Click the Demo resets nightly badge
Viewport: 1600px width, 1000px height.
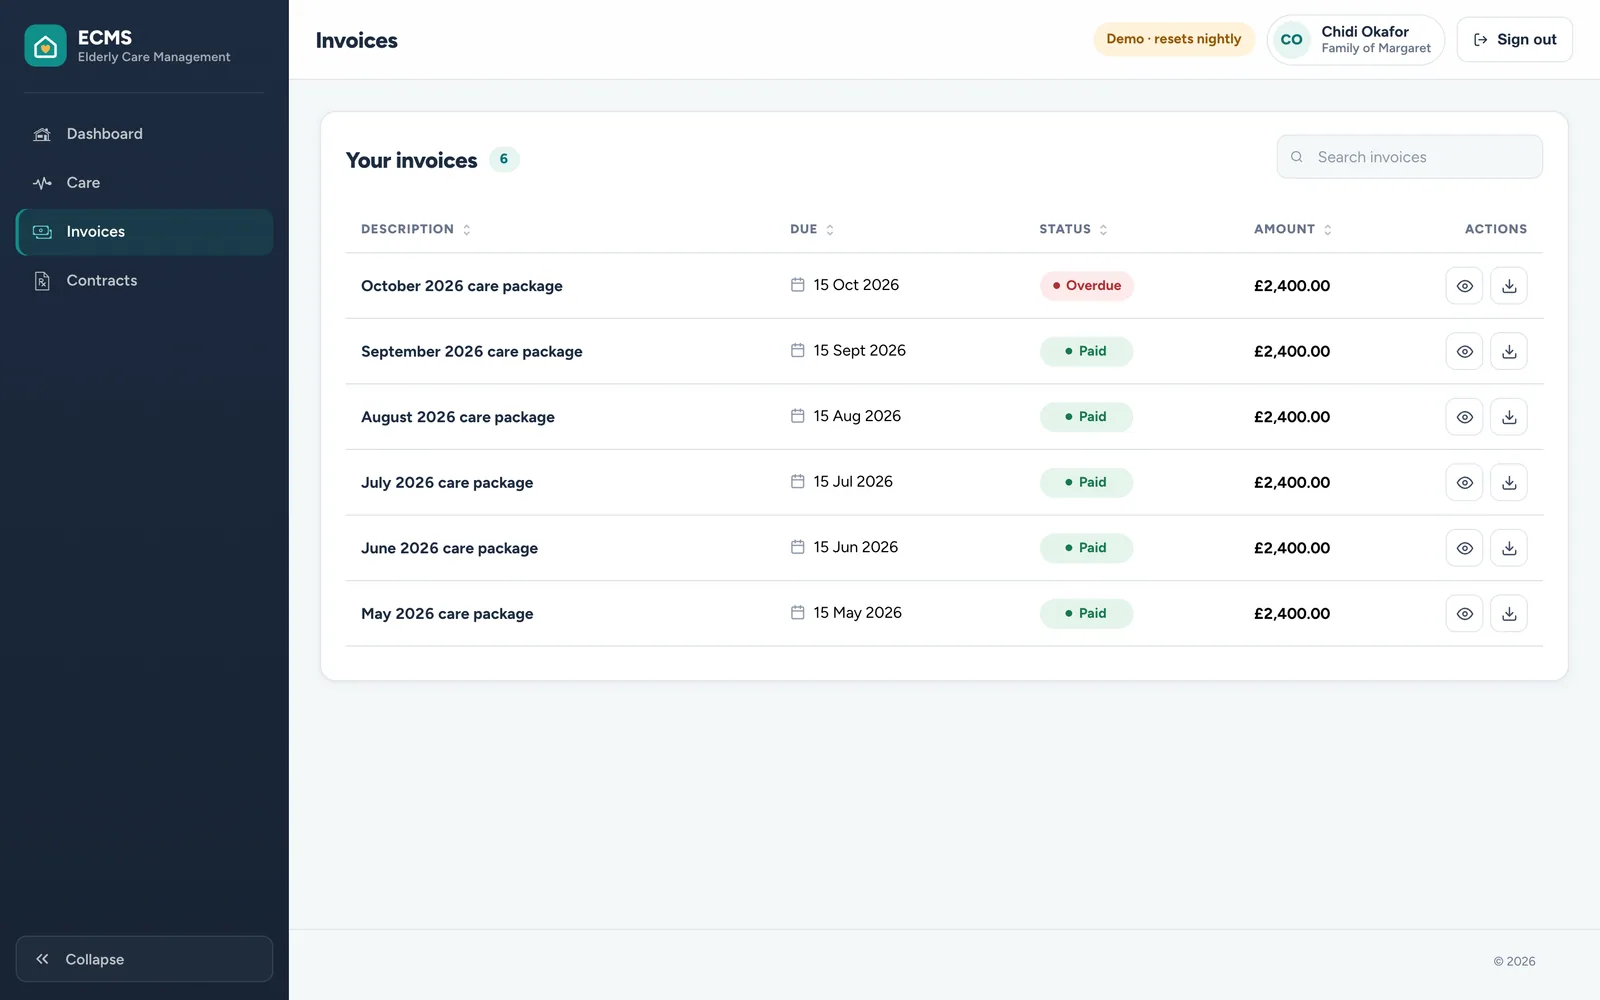(1173, 39)
